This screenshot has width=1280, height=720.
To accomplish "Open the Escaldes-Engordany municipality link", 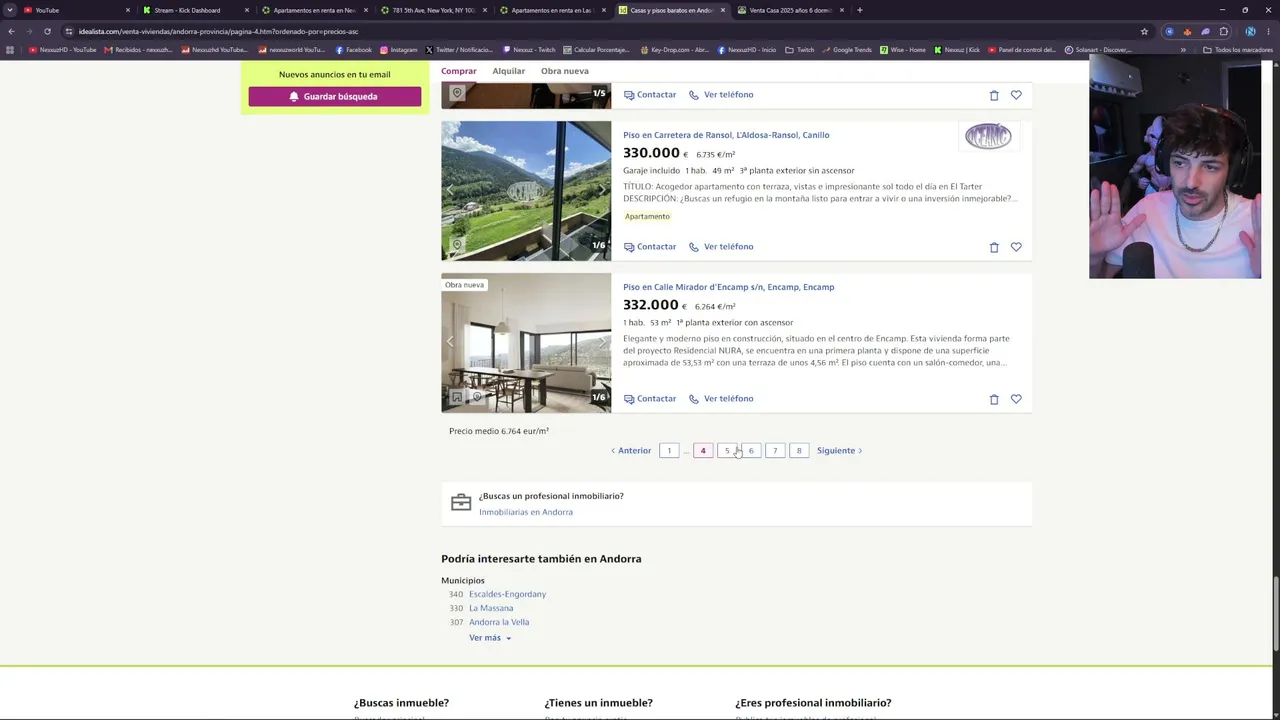I will (507, 594).
